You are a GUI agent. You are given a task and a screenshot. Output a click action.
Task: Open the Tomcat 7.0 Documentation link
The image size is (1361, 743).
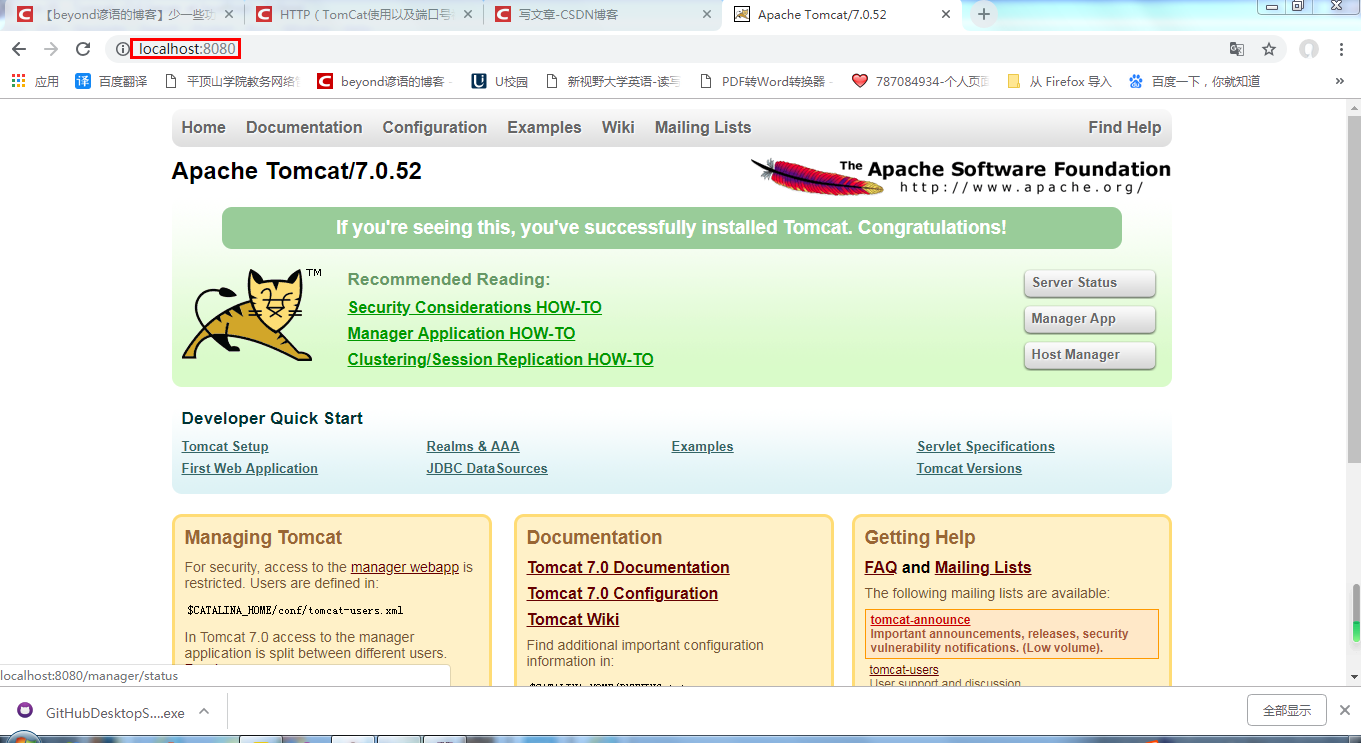[x=628, y=567]
